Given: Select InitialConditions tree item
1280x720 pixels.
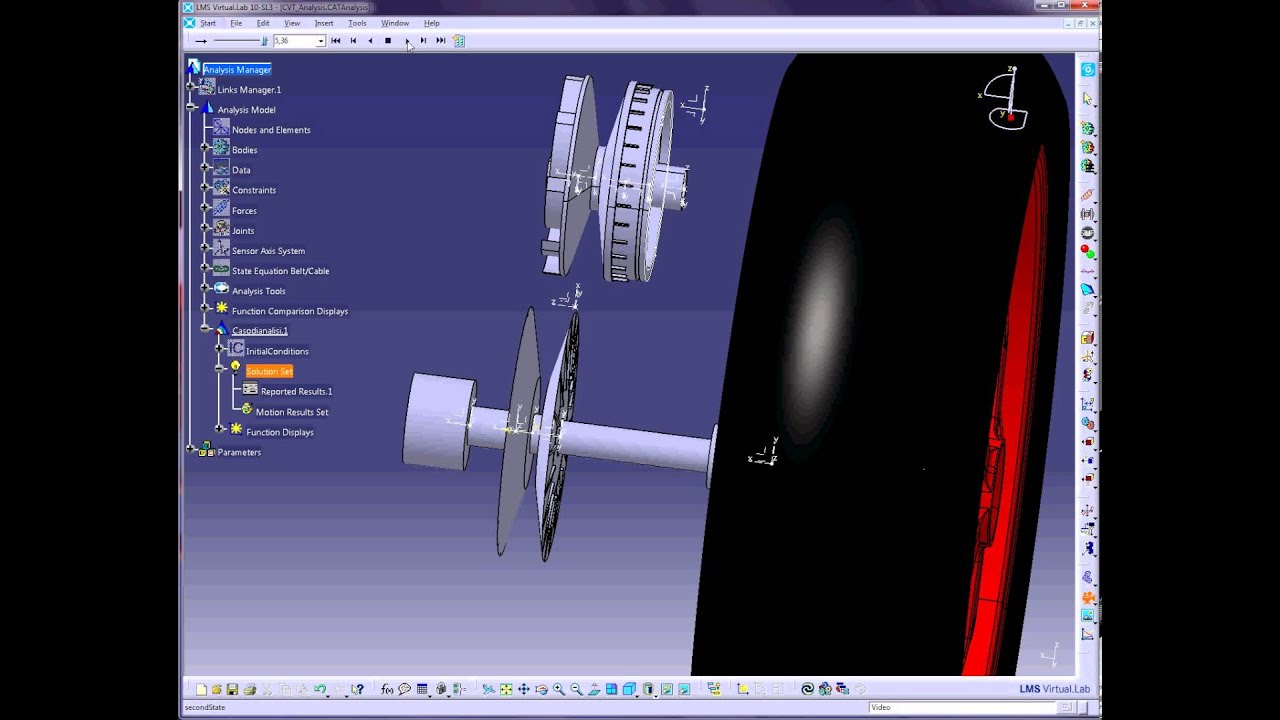Looking at the screenshot, I should point(277,351).
